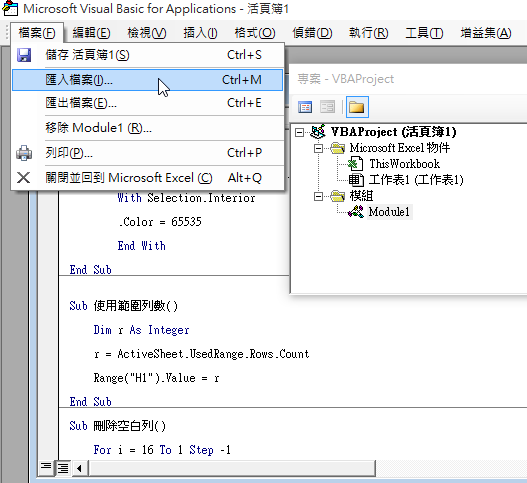Collapse the VBAProject root node
Screen dimensions: 527x483
click(x=299, y=132)
